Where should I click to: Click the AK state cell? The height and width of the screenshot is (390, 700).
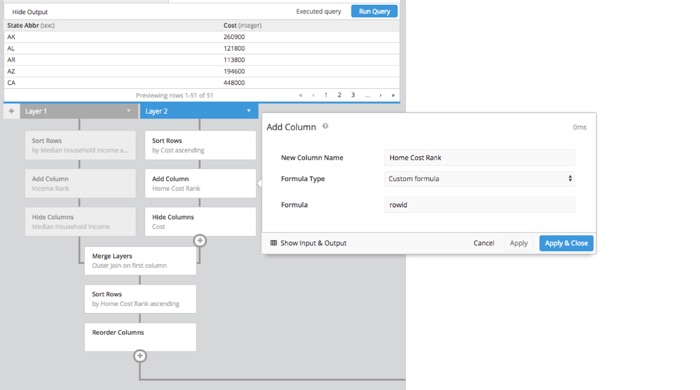point(11,37)
